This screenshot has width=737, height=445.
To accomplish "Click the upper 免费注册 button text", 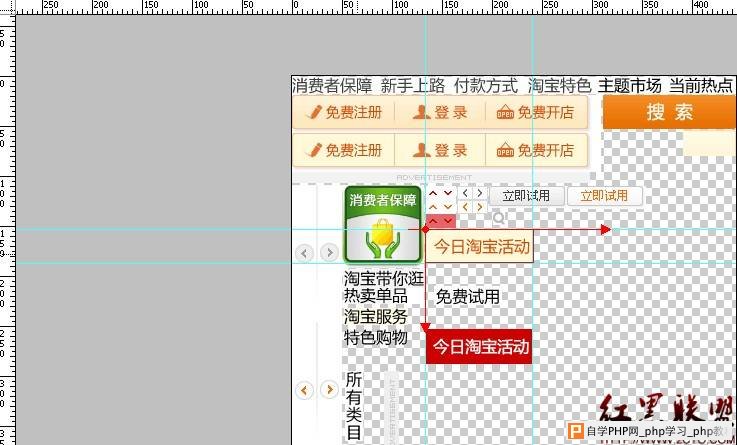I will tap(353, 112).
